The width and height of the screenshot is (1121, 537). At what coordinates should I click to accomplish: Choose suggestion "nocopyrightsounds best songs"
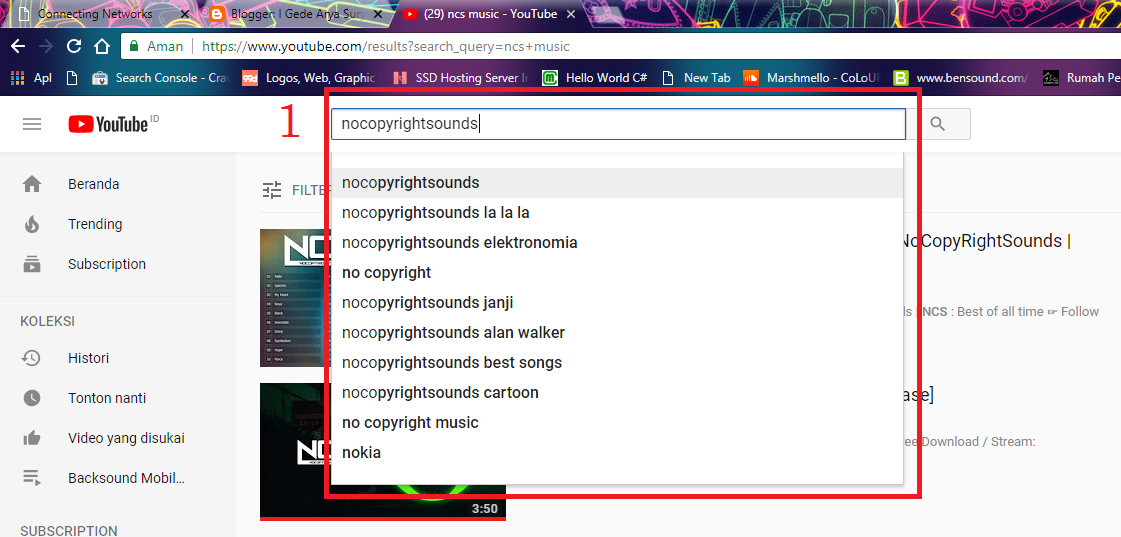(617, 363)
